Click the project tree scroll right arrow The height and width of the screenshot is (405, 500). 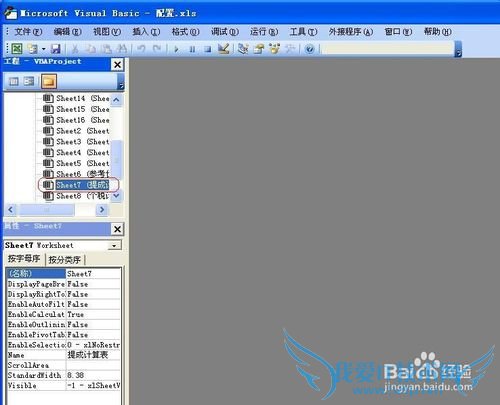tap(102, 210)
